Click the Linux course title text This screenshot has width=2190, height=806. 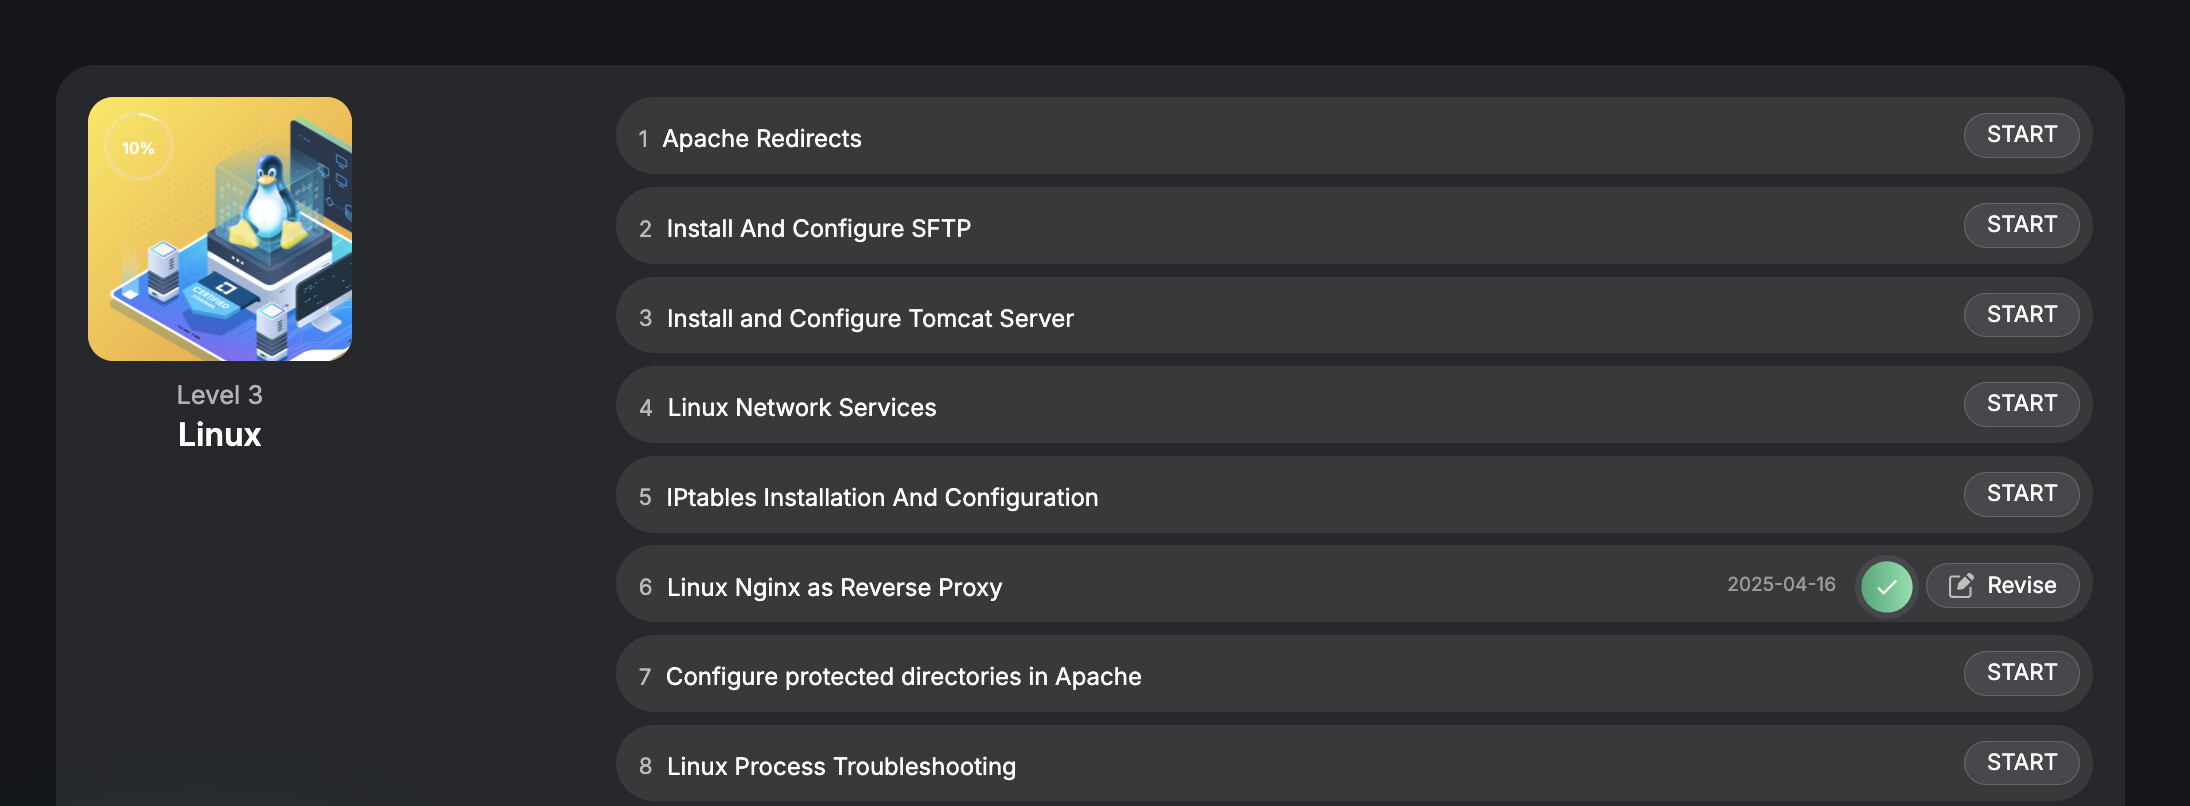(x=220, y=435)
